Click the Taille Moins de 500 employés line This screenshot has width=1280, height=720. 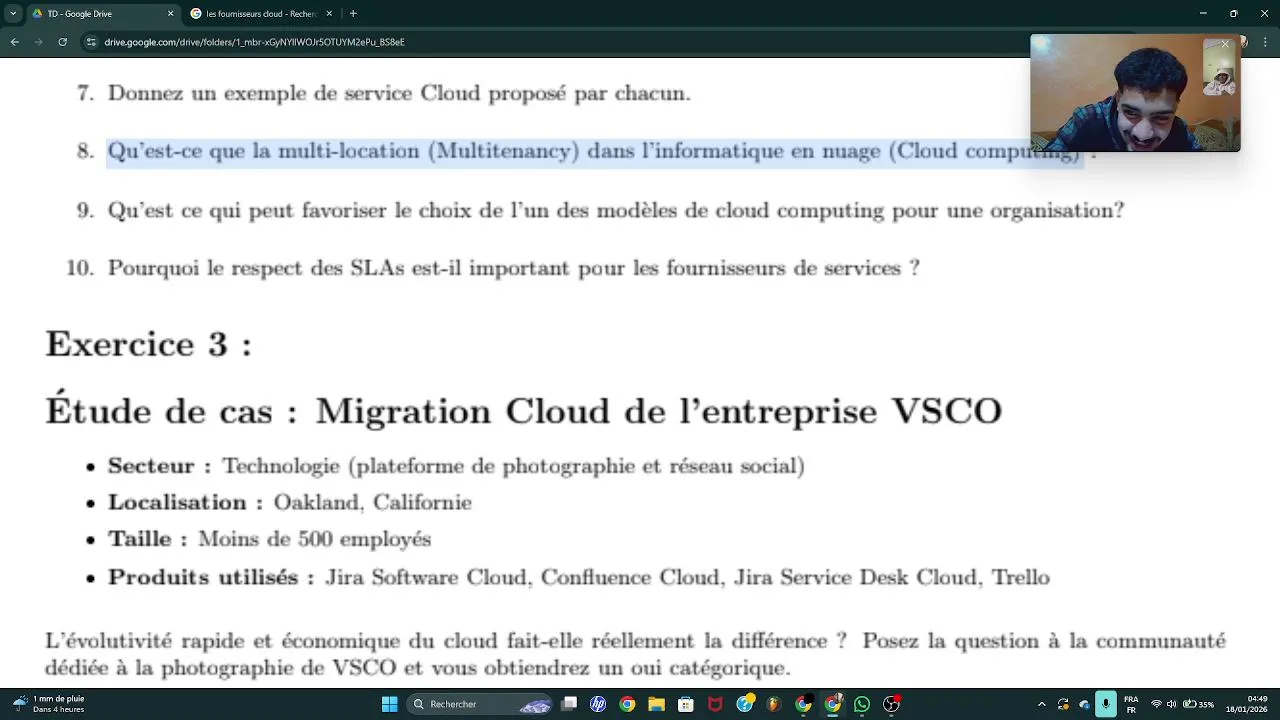(270, 539)
